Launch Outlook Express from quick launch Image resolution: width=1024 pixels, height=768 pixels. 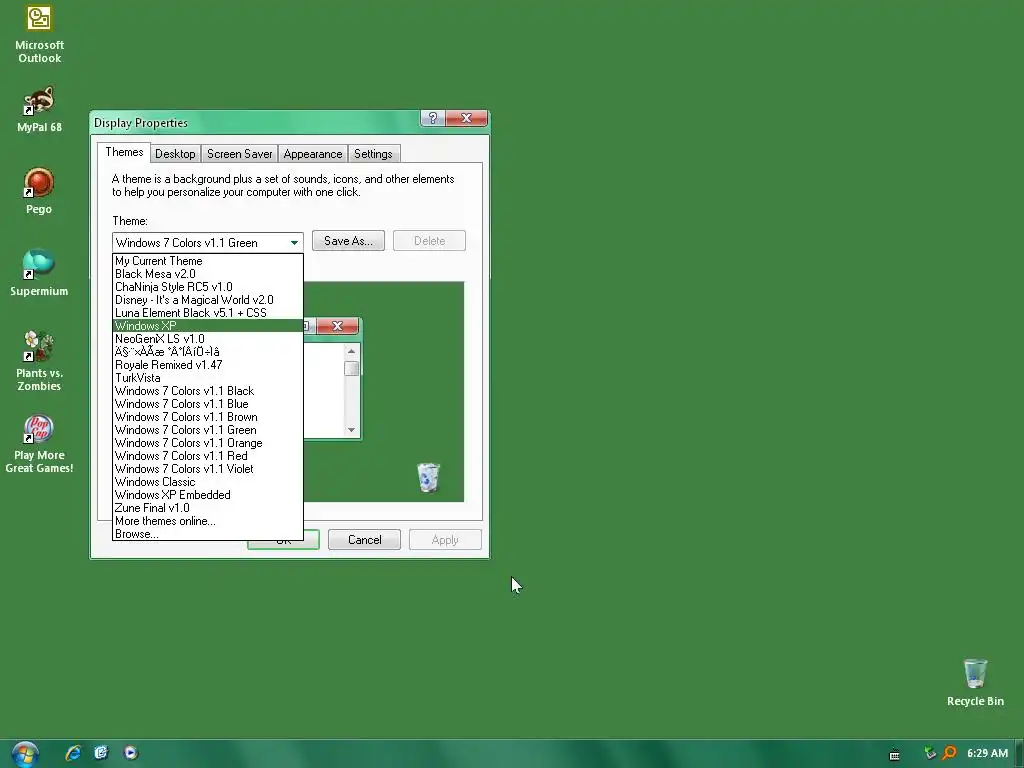[x=101, y=753]
